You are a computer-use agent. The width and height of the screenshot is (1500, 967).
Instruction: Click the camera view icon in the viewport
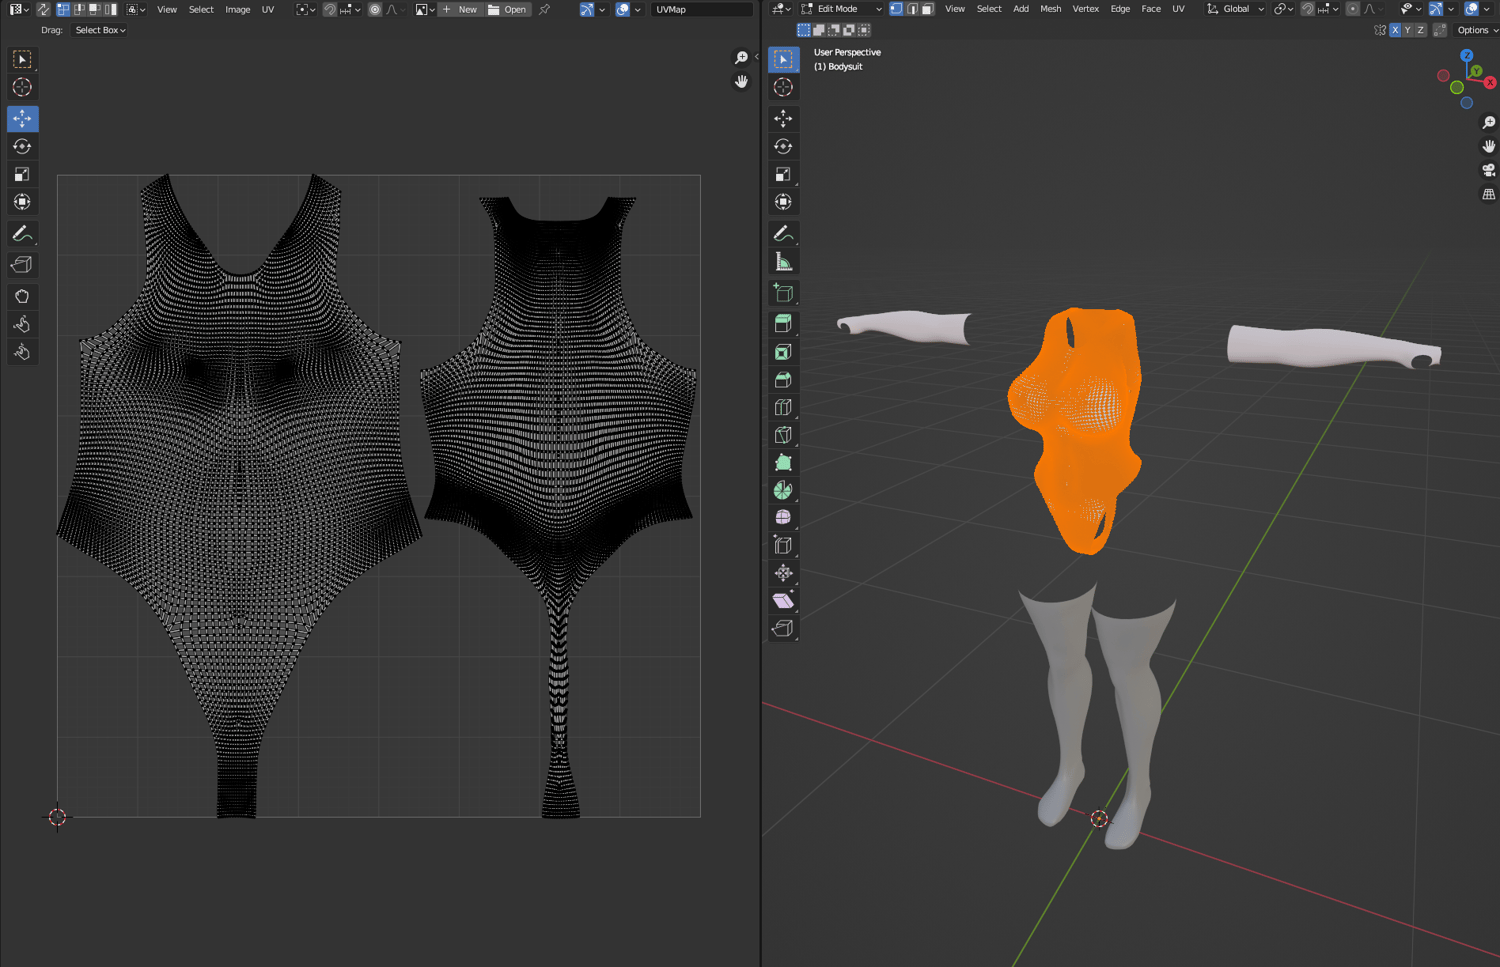coord(1488,170)
